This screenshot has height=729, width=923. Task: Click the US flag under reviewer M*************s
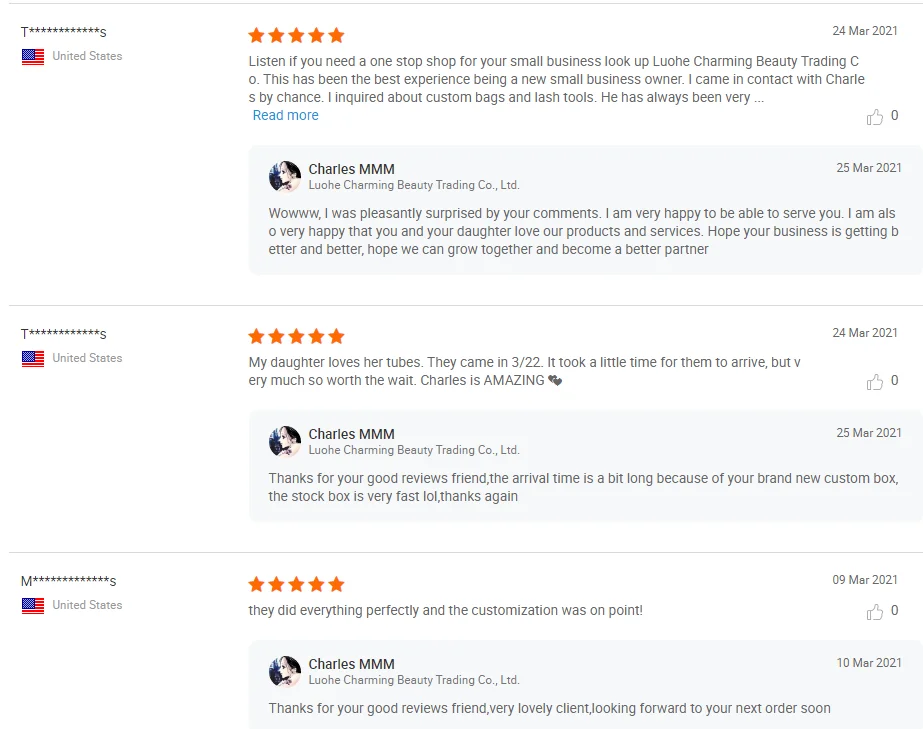[33, 605]
